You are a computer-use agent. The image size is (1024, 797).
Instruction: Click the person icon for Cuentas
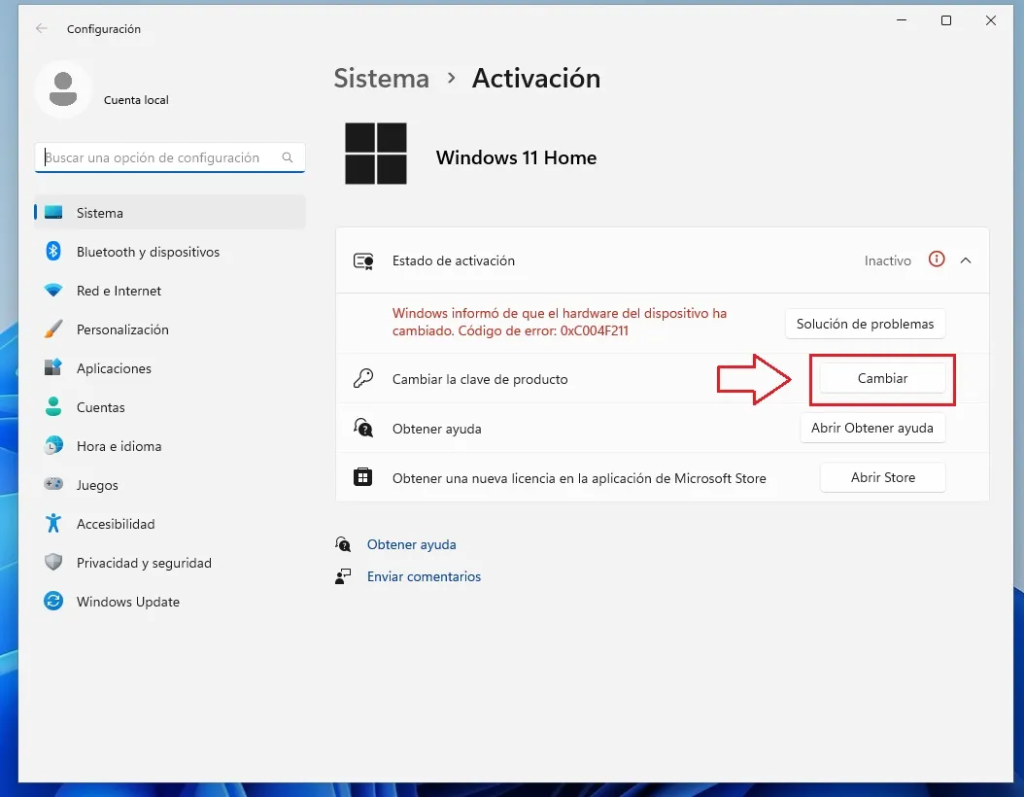click(54, 406)
